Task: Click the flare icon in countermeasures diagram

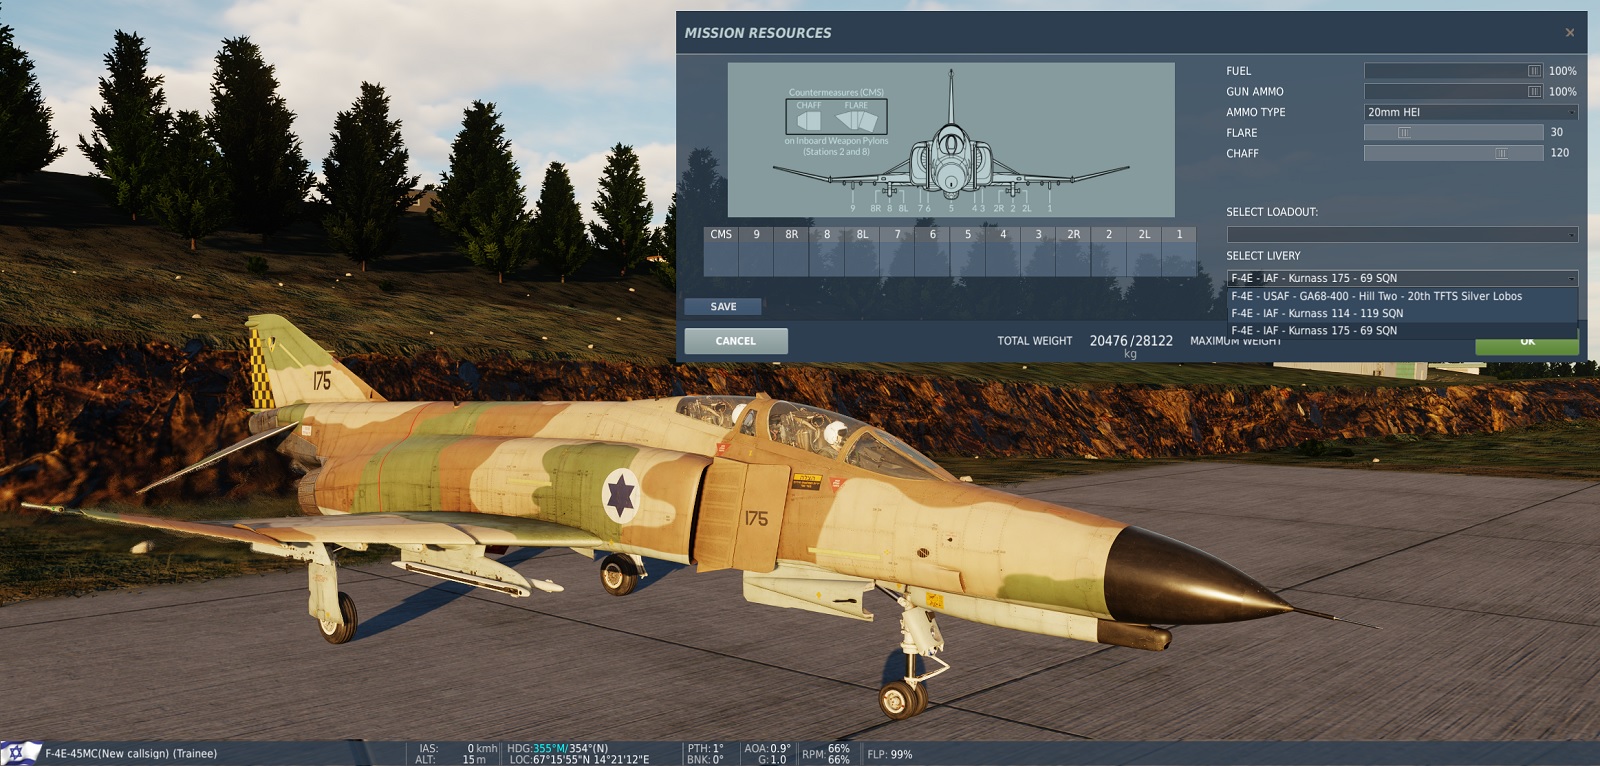Action: (x=857, y=121)
